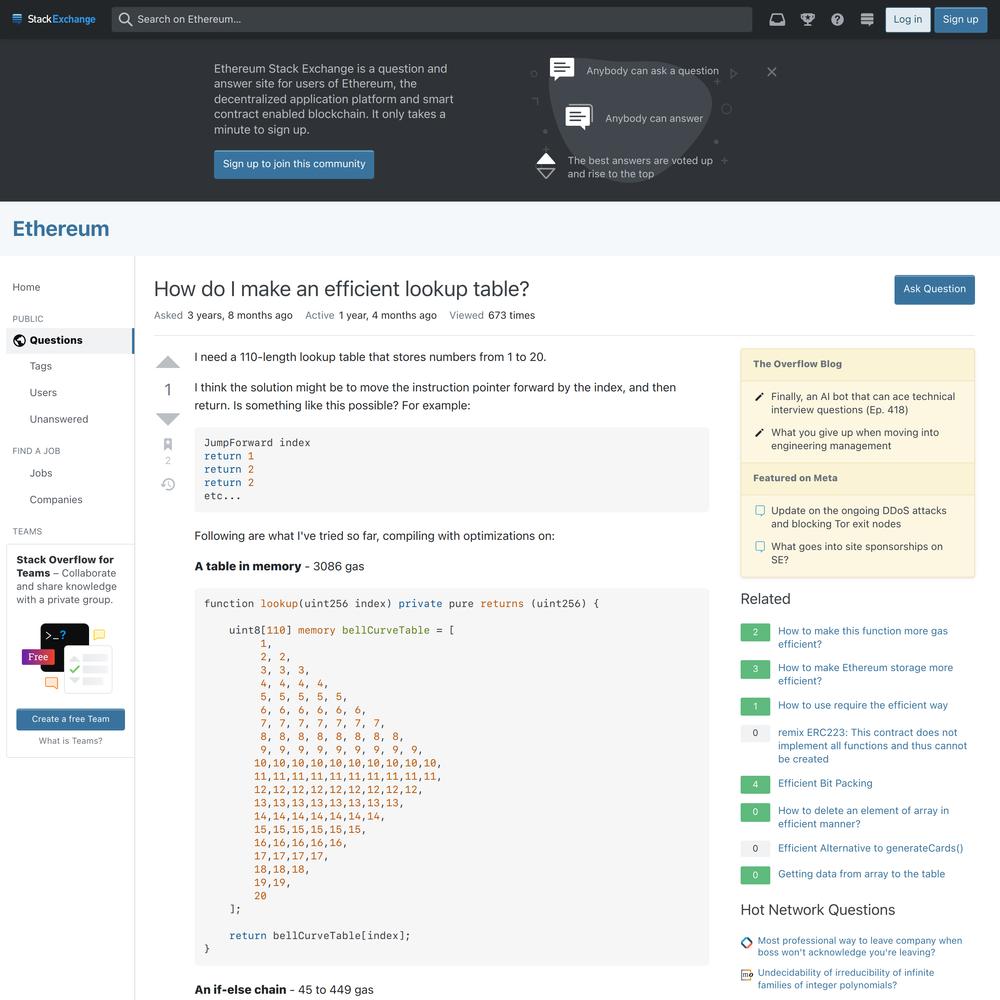This screenshot has width=1000, height=1000.
Task: Open the inbox icon in top bar
Action: 777,19
